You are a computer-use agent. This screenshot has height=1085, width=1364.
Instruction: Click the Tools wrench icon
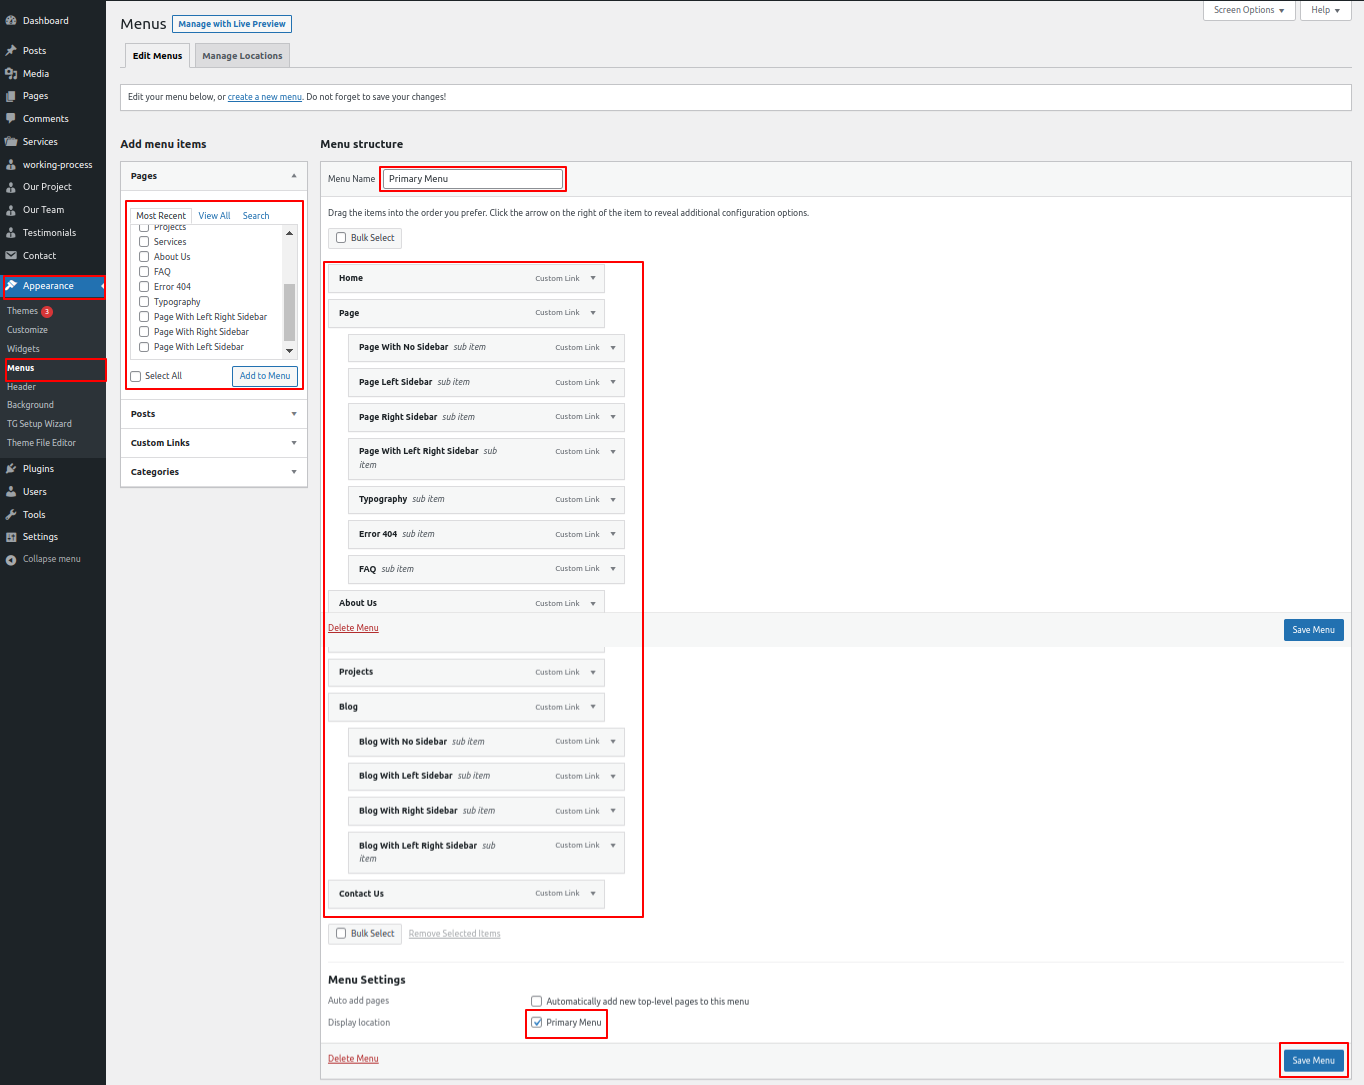pos(11,515)
